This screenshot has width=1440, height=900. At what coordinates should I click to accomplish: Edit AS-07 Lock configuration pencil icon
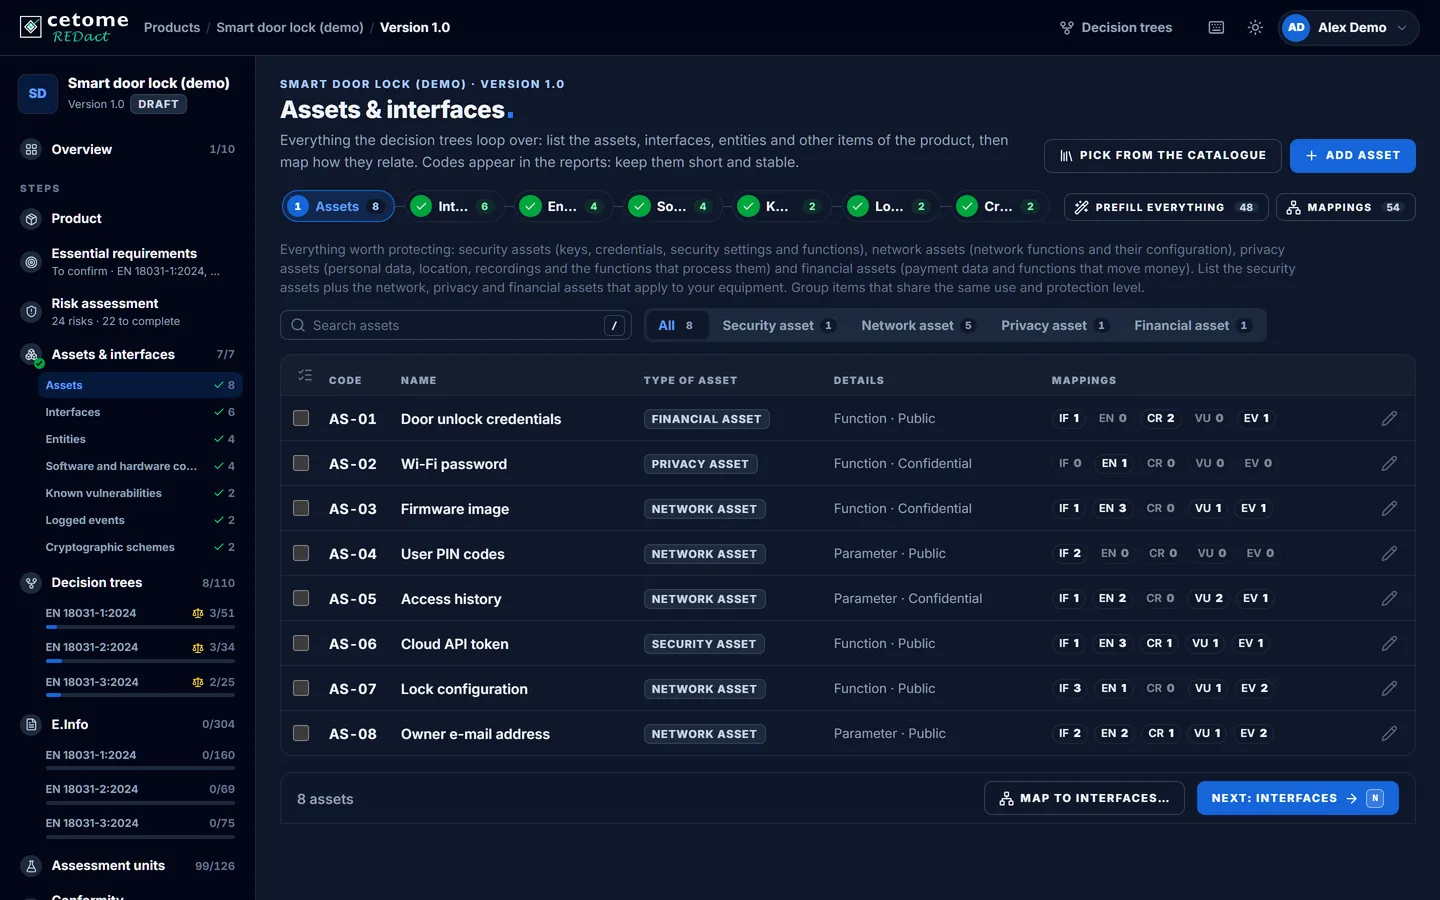1389,689
